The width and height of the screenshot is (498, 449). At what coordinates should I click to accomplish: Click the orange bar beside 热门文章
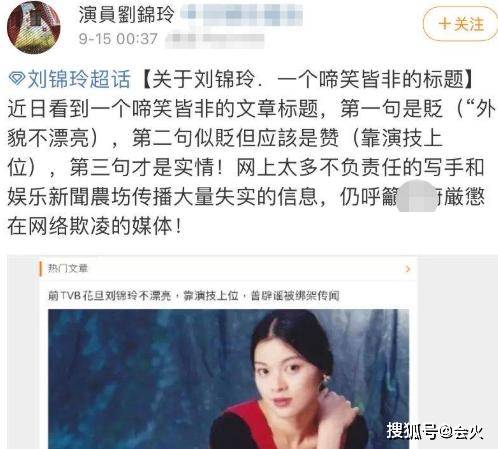click(40, 269)
